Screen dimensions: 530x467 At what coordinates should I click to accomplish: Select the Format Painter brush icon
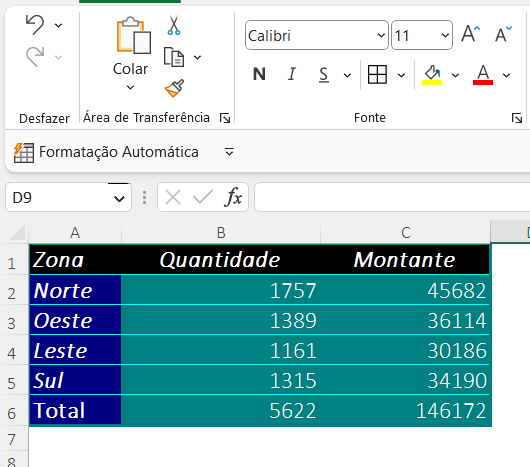click(174, 88)
